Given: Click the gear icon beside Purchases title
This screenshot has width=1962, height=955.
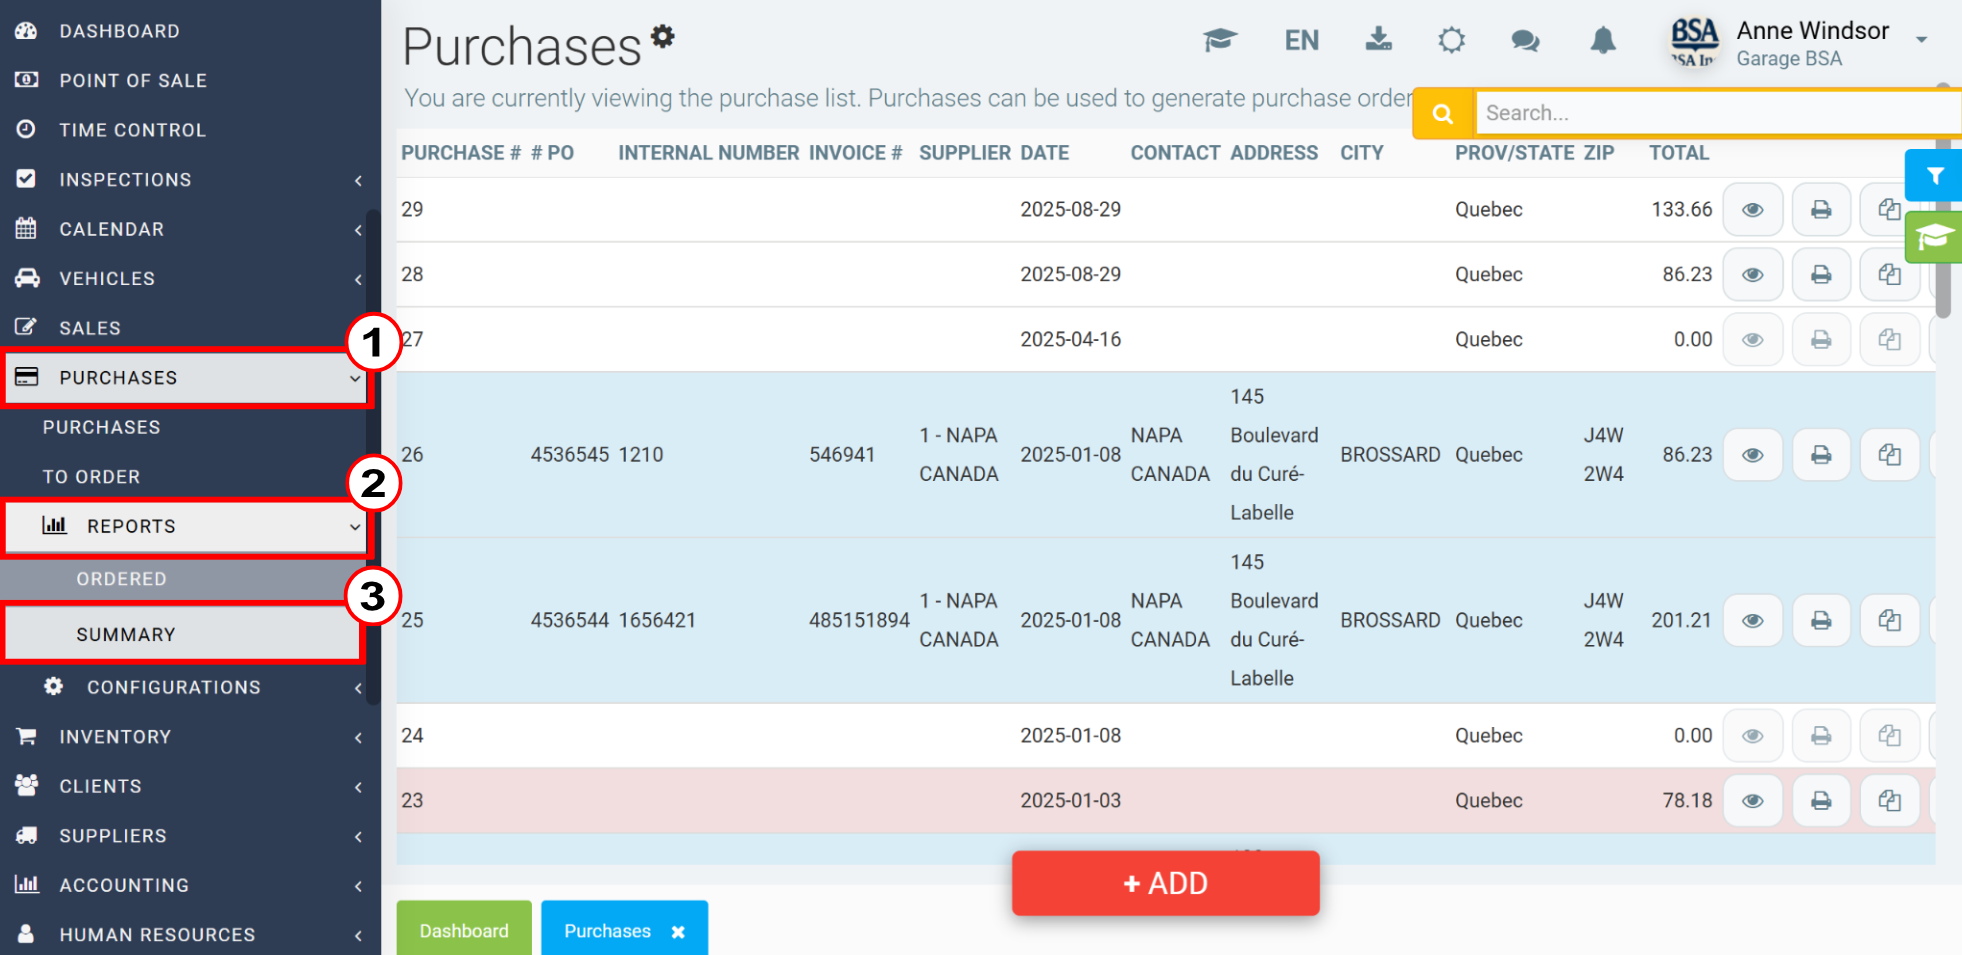Looking at the screenshot, I should (x=663, y=37).
